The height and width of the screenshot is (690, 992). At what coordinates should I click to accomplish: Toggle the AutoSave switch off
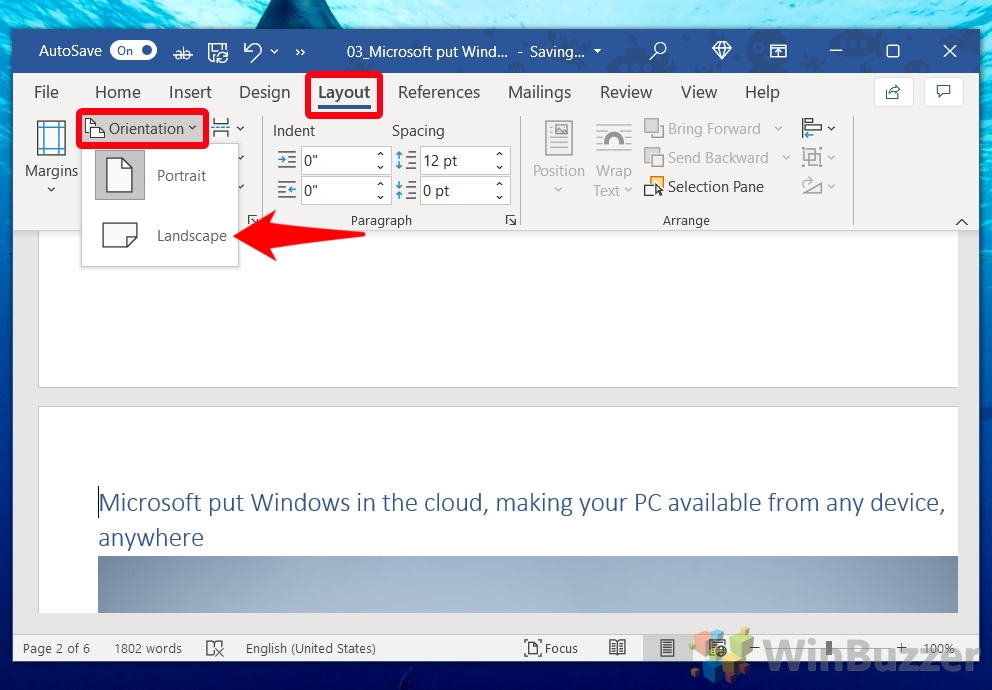click(133, 51)
